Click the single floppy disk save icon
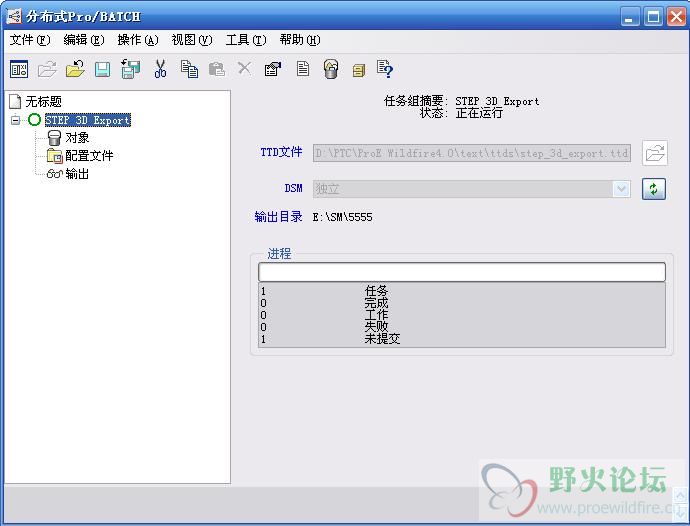Viewport: 690px width, 526px height. point(103,70)
